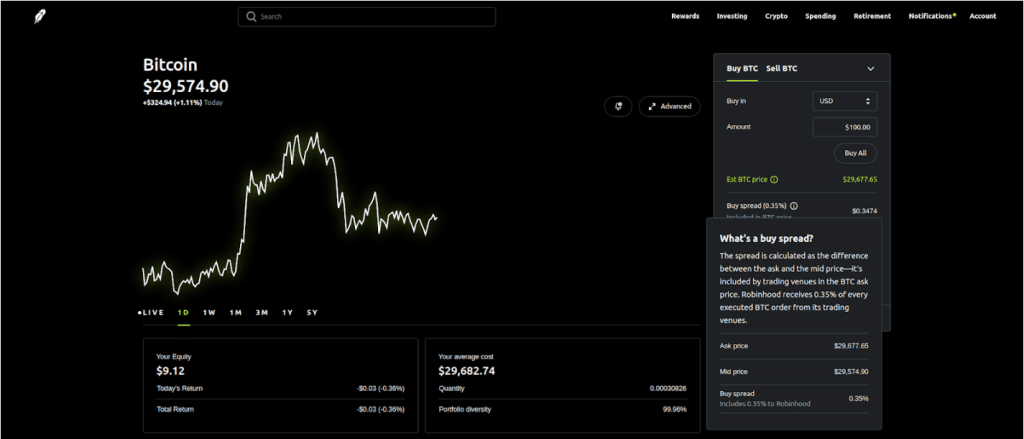Viewport: 1024px width, 439px height.
Task: Open the Advanced chart view
Action: point(670,106)
